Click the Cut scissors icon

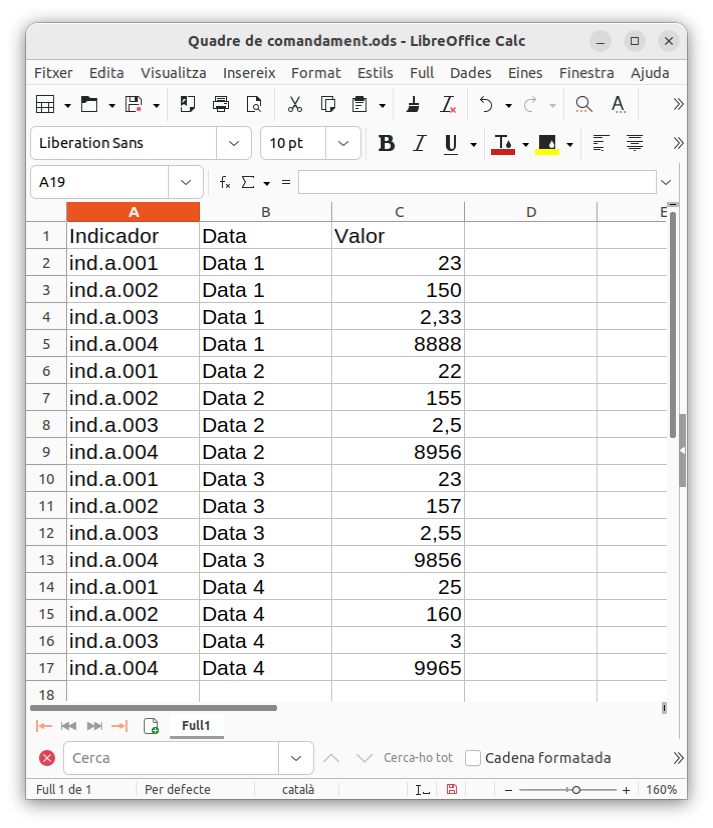295,104
